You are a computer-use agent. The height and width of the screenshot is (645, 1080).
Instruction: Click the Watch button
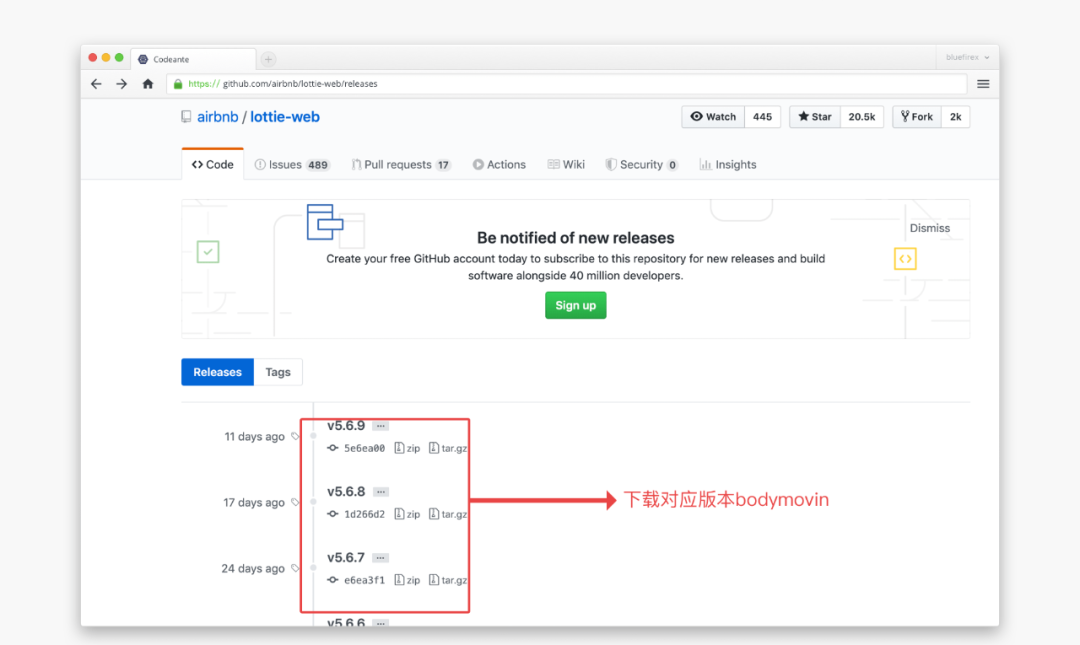[x=714, y=117]
